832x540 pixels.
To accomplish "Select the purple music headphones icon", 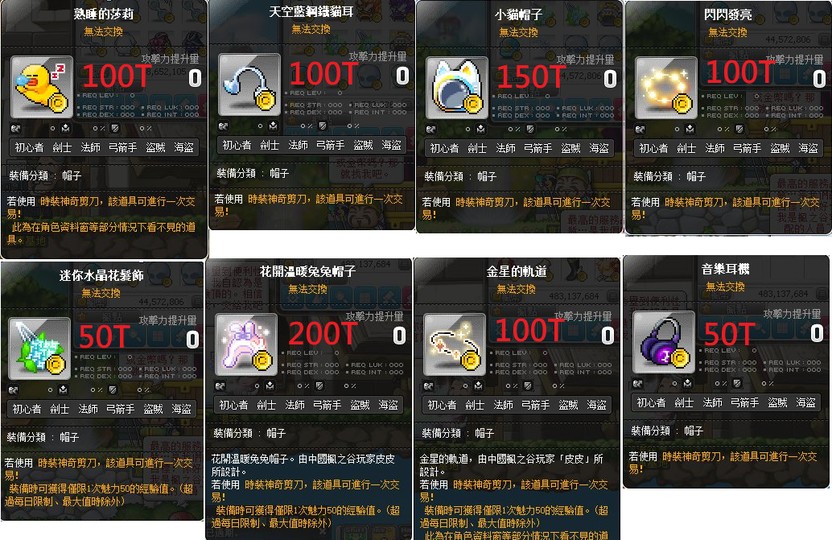I will coord(664,342).
